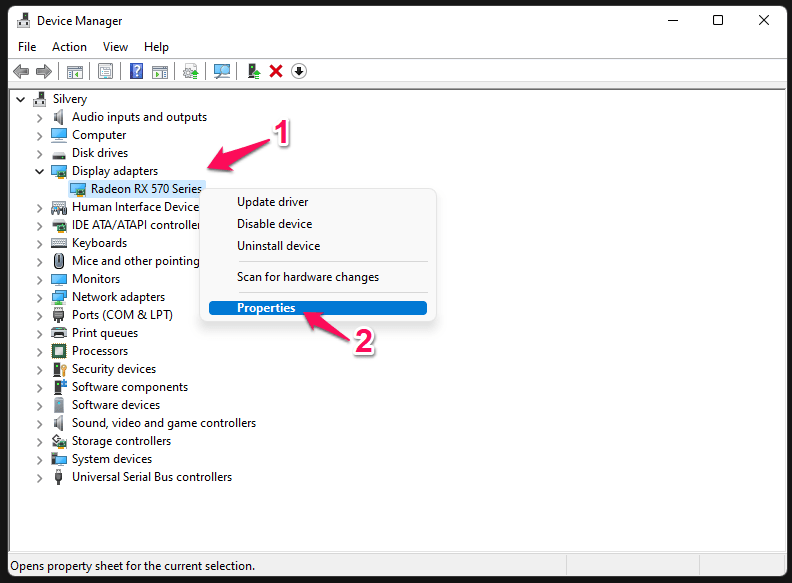Screen dimensions: 792x583
Task: Click the Security devices key icon
Action: pos(60,369)
